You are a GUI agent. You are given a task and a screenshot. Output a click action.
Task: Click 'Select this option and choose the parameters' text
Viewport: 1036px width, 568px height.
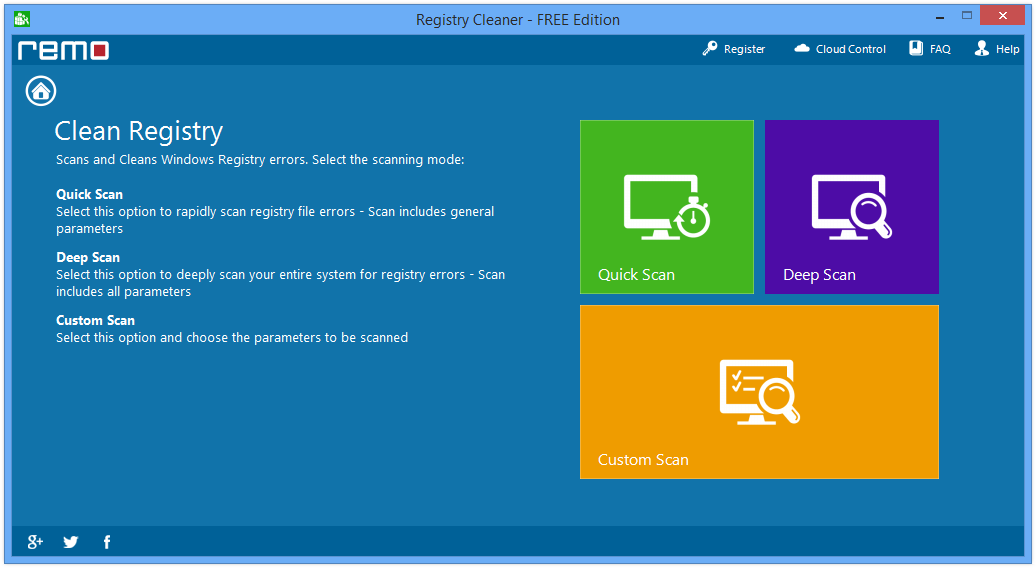tap(232, 337)
